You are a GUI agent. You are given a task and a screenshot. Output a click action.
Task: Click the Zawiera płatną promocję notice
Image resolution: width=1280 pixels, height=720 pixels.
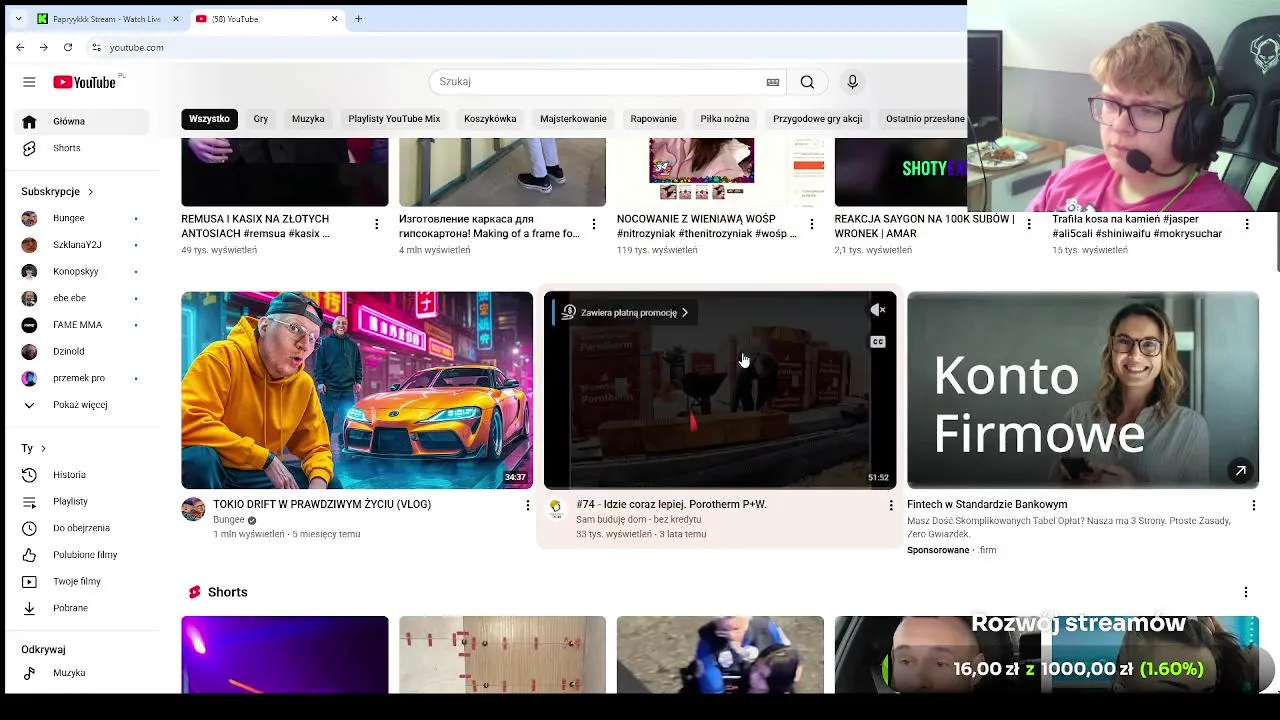pos(625,313)
